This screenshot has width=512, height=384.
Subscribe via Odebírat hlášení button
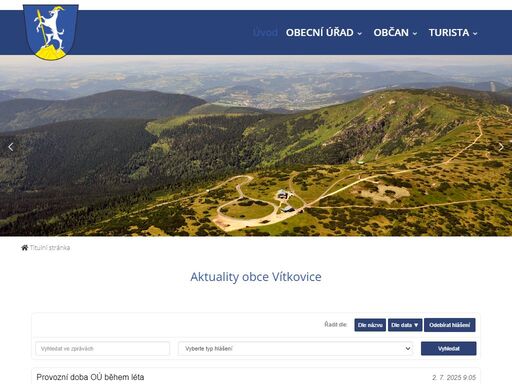450,325
